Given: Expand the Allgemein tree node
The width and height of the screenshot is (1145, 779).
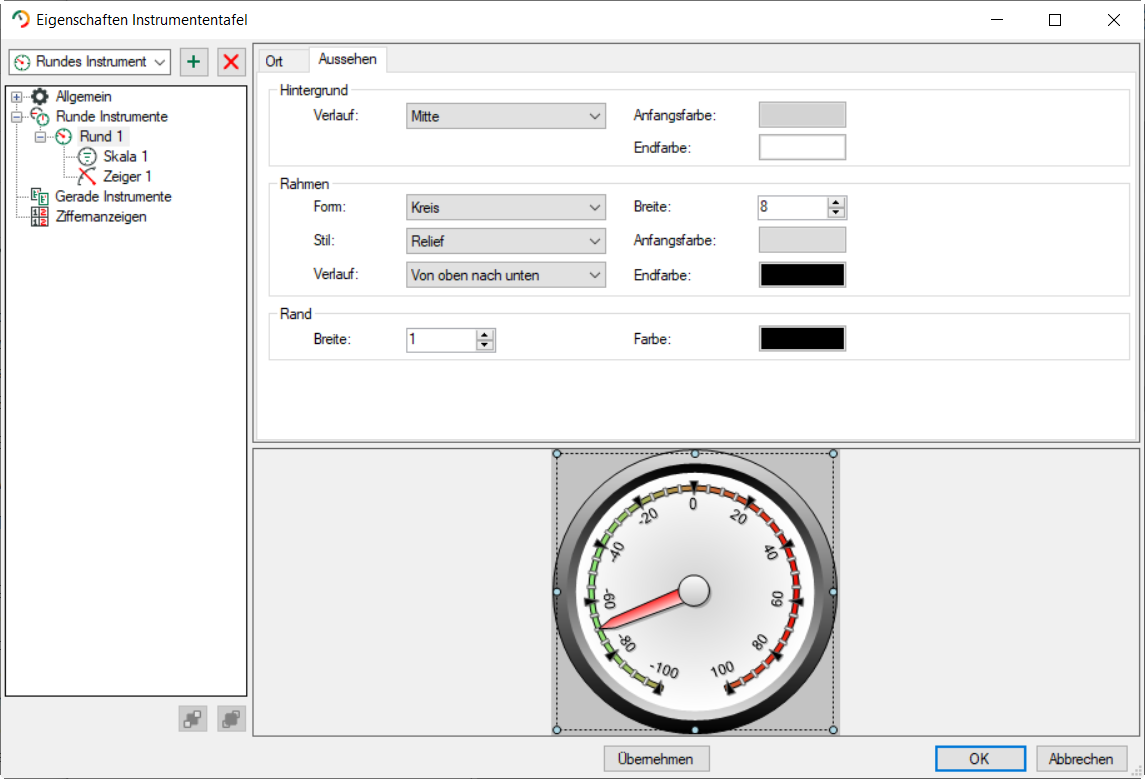Looking at the screenshot, I should [x=16, y=97].
